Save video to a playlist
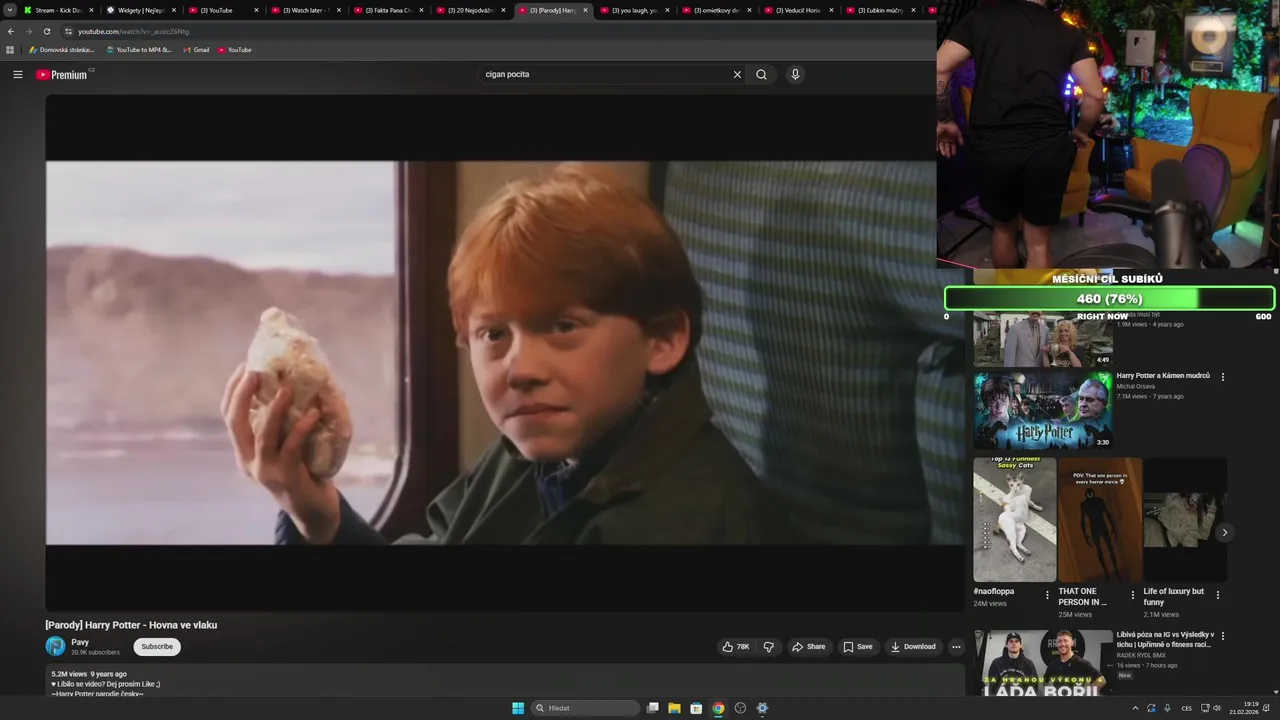This screenshot has width=1280, height=720. tap(857, 647)
